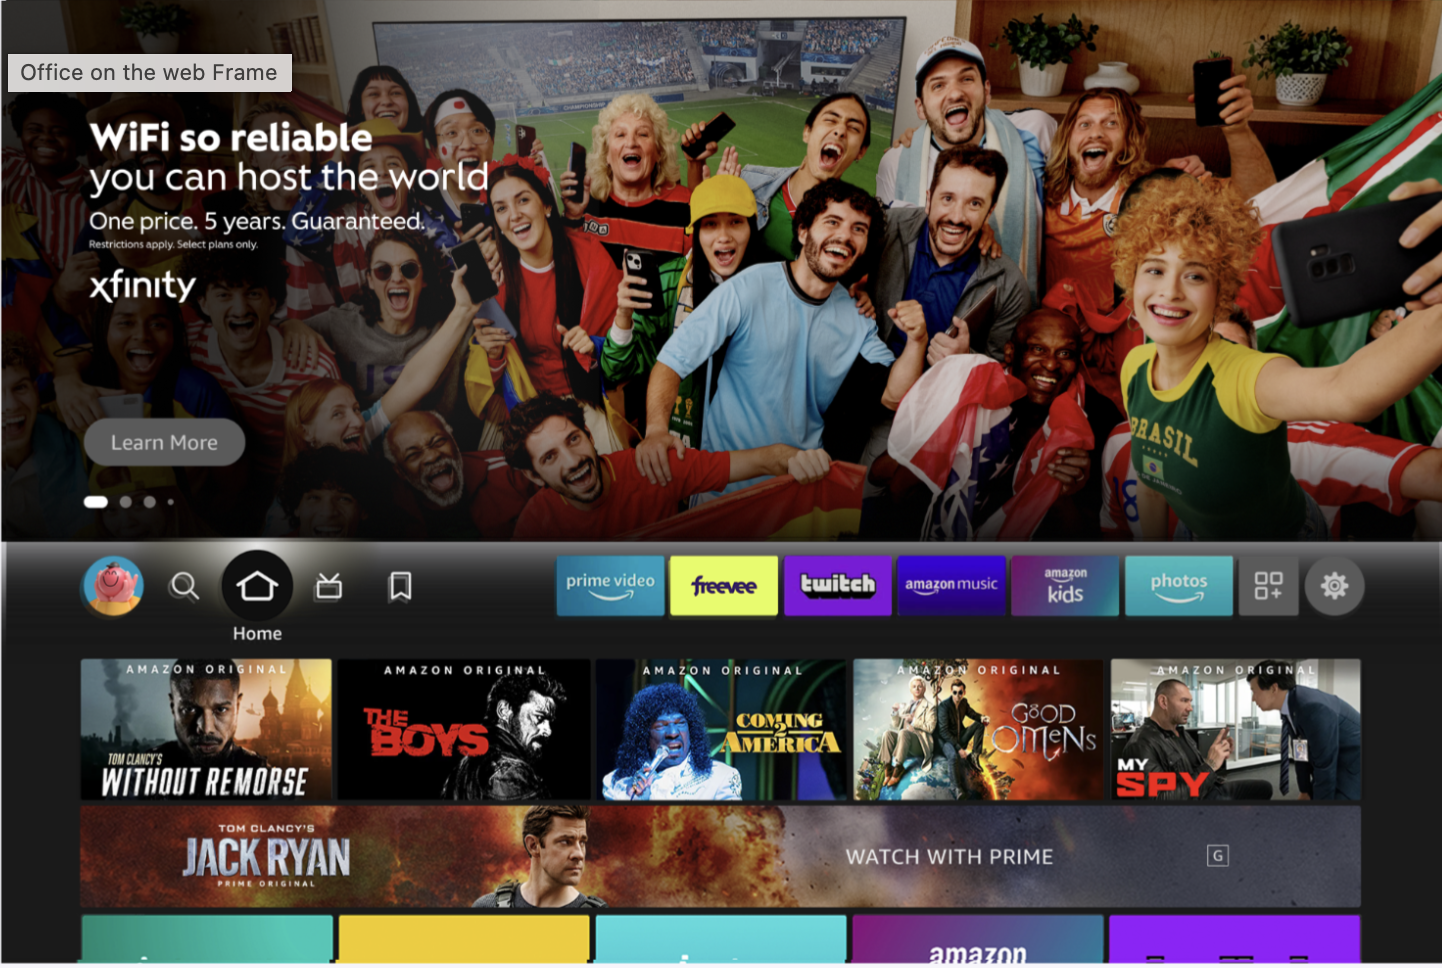Launch the Prime Video app tile

[x=610, y=586]
